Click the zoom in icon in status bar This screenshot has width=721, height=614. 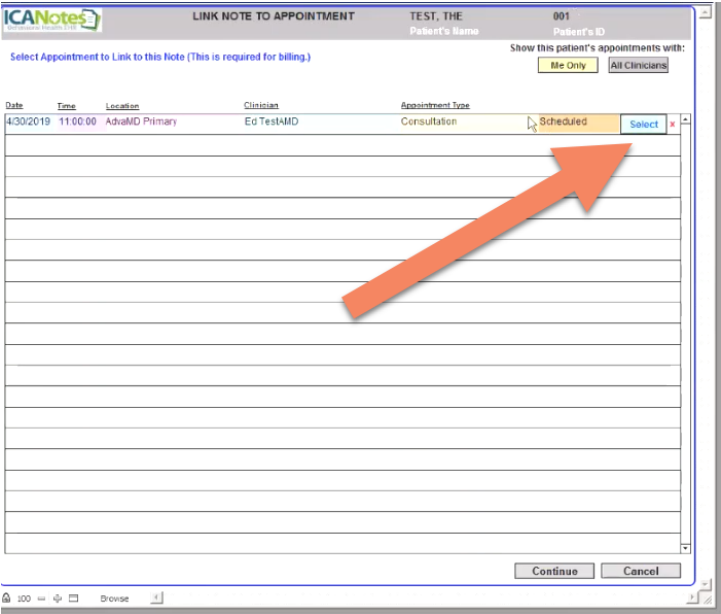point(57,598)
